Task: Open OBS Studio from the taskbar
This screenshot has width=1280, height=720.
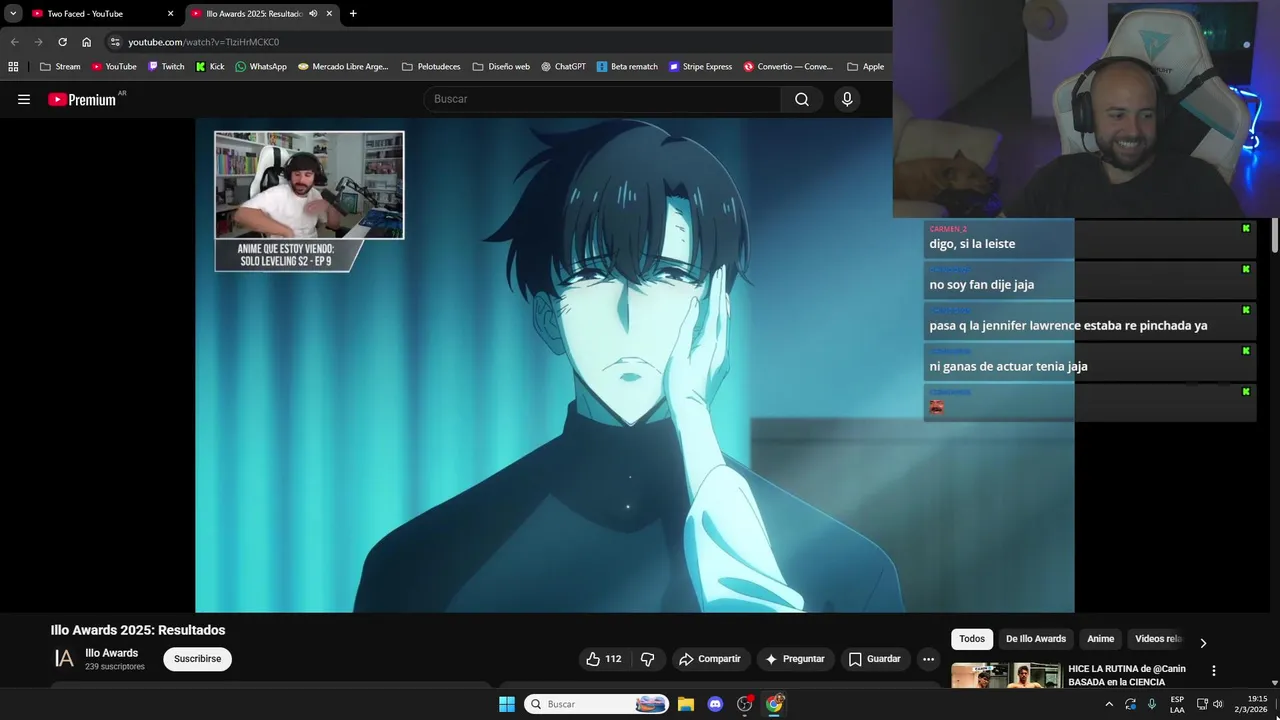Action: [x=744, y=704]
